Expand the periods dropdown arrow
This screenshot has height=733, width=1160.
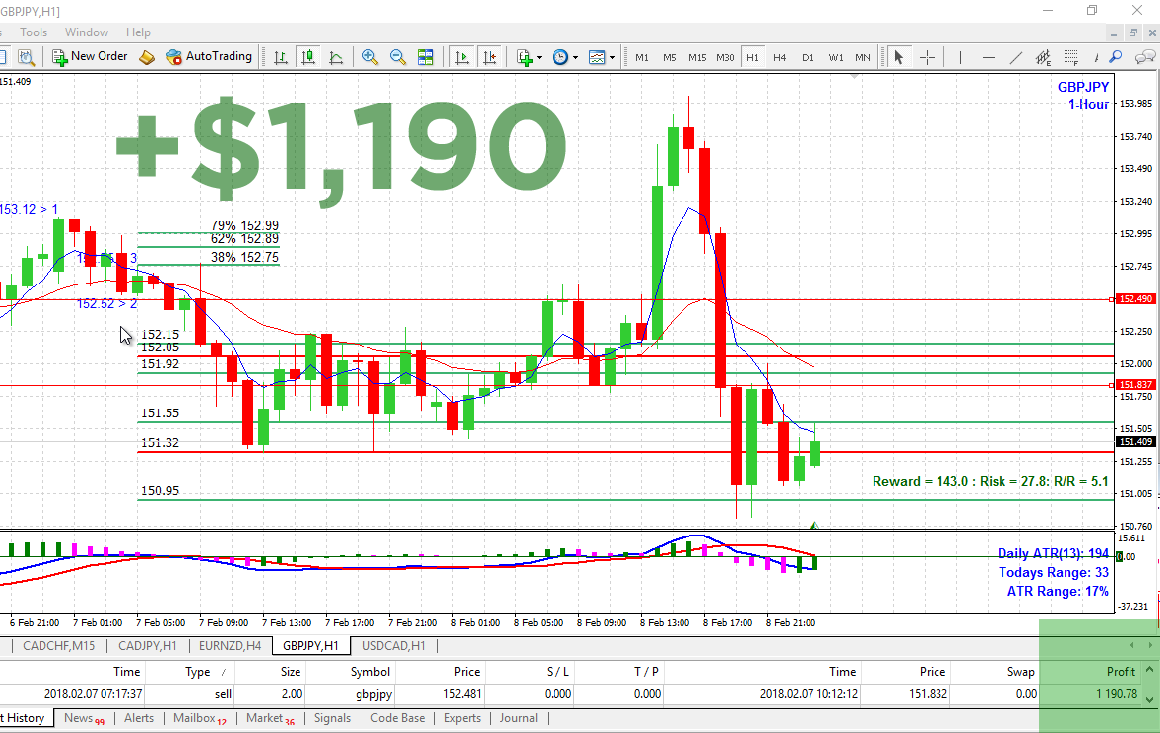[x=575, y=58]
